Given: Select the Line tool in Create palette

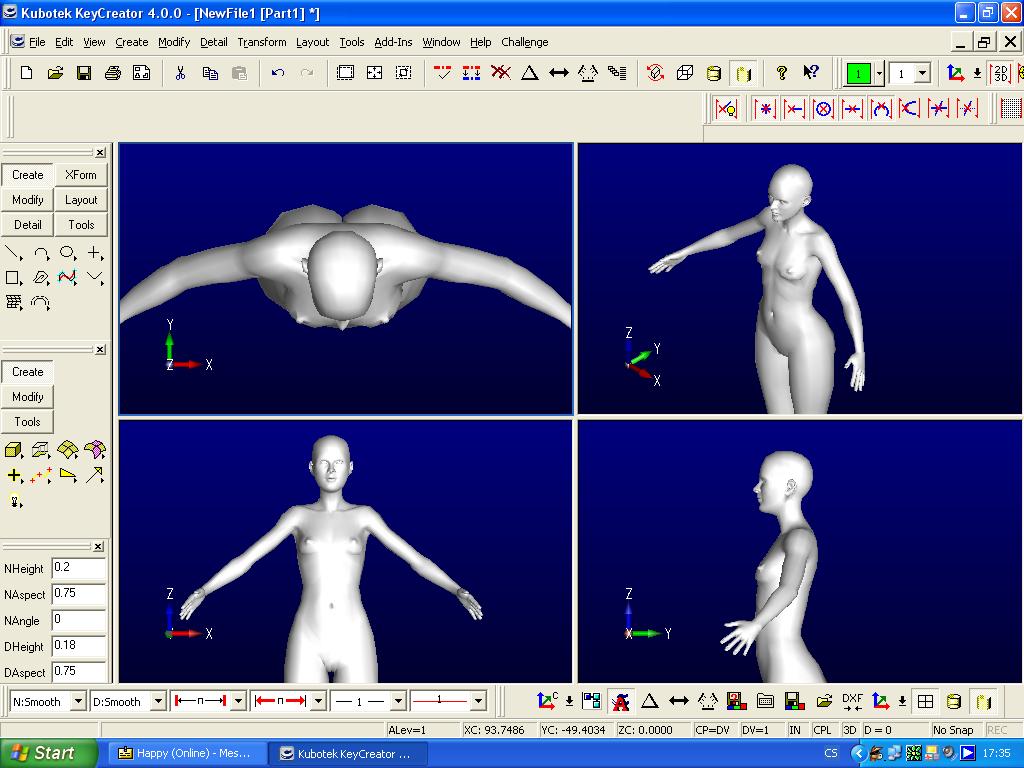Looking at the screenshot, I should tap(14, 253).
